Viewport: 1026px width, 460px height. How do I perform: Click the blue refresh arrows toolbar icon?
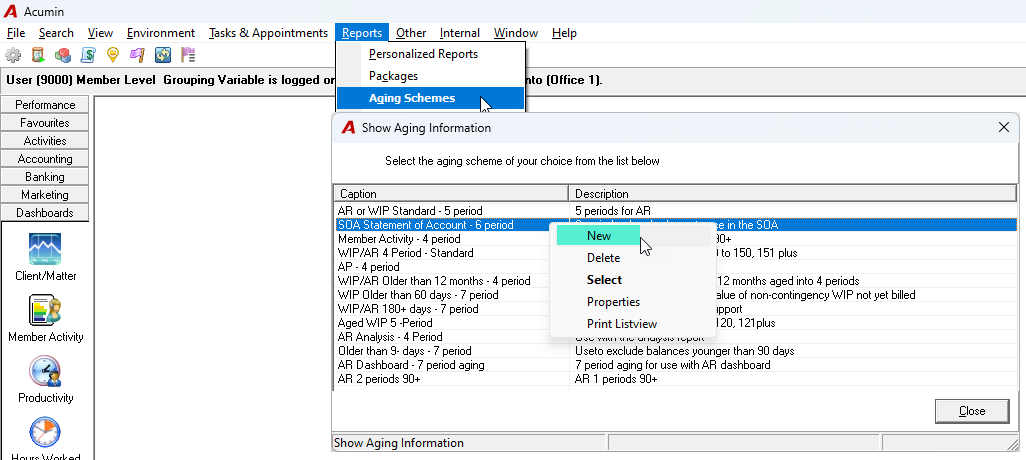tap(163, 55)
